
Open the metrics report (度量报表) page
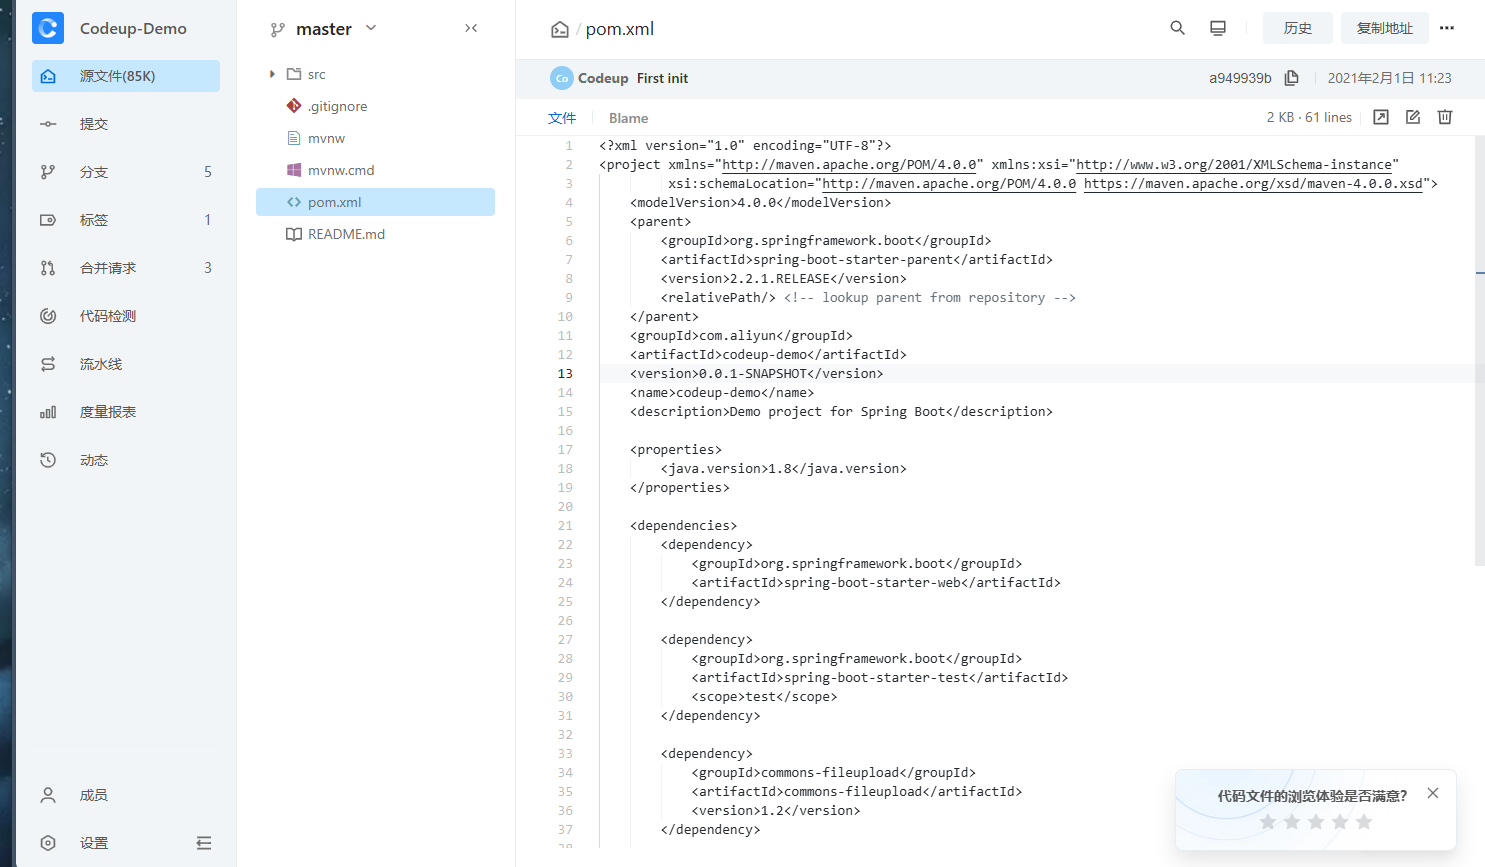click(126, 412)
